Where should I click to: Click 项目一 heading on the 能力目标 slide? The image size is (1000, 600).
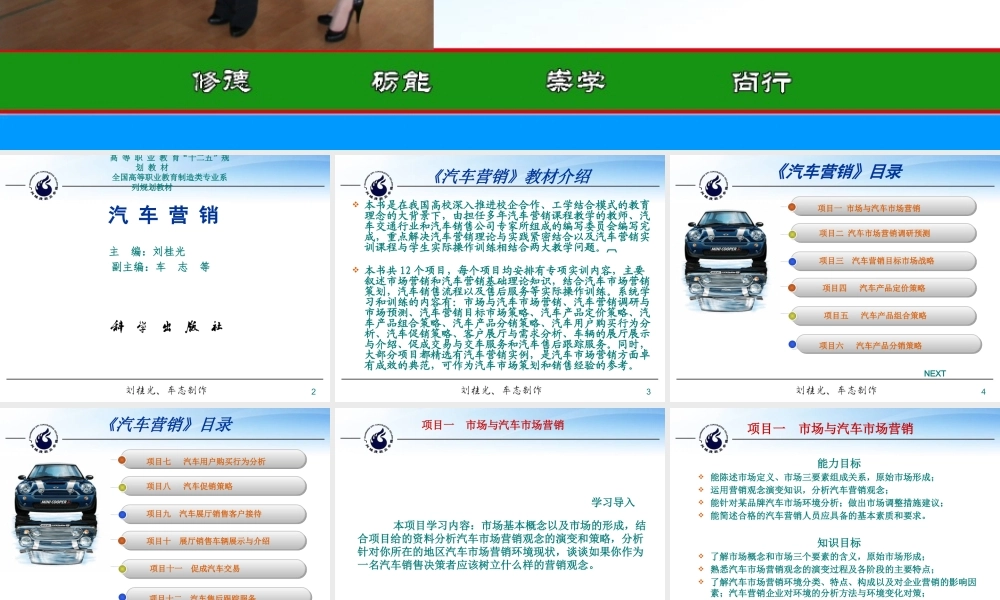click(x=830, y=428)
